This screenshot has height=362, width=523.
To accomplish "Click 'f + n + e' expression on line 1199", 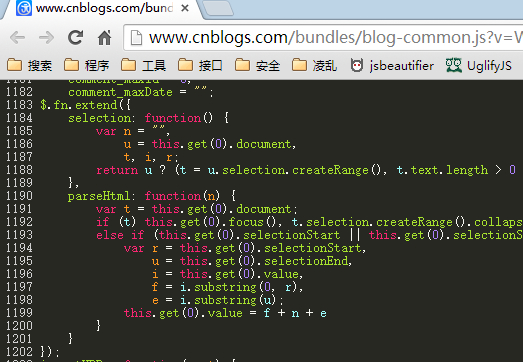I will point(295,313).
